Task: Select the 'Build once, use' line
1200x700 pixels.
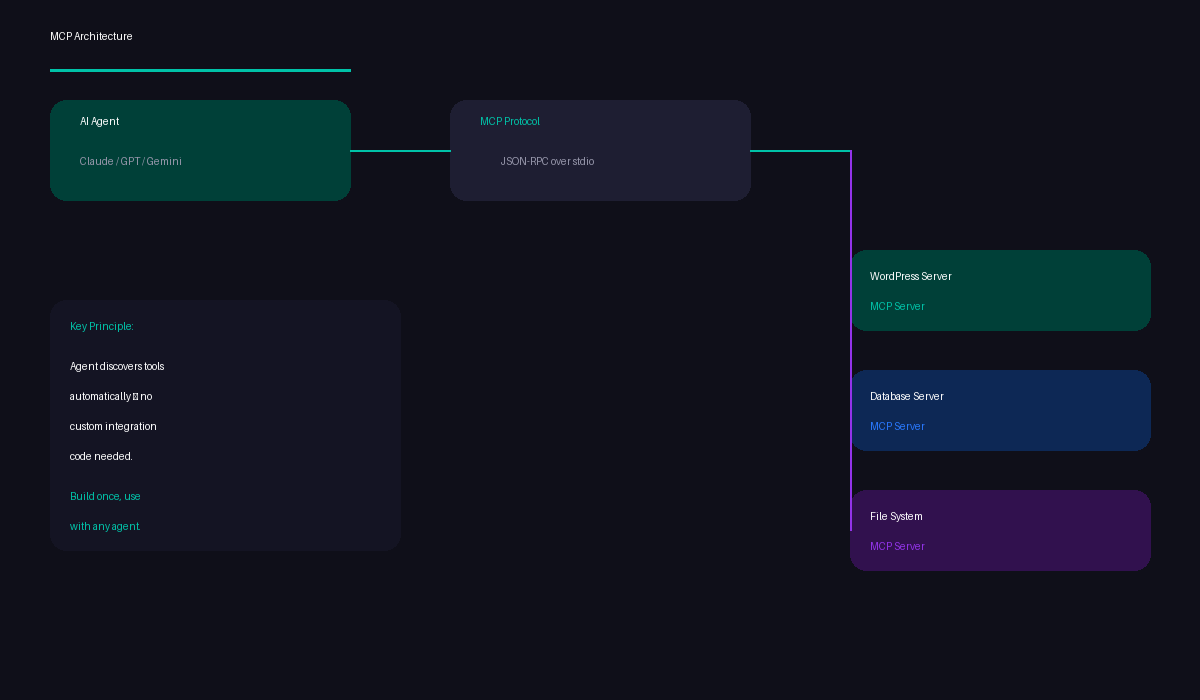Action: pos(105,497)
